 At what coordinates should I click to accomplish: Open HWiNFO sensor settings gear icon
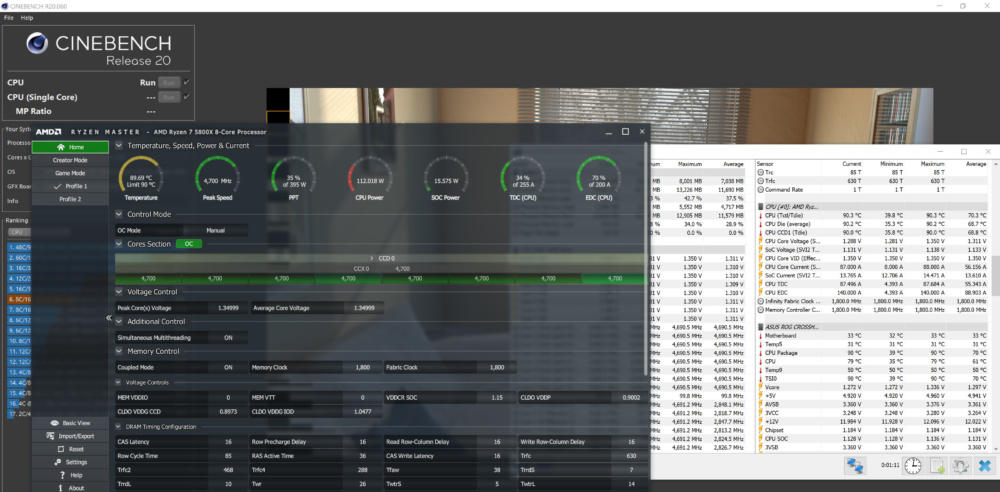[x=960, y=466]
